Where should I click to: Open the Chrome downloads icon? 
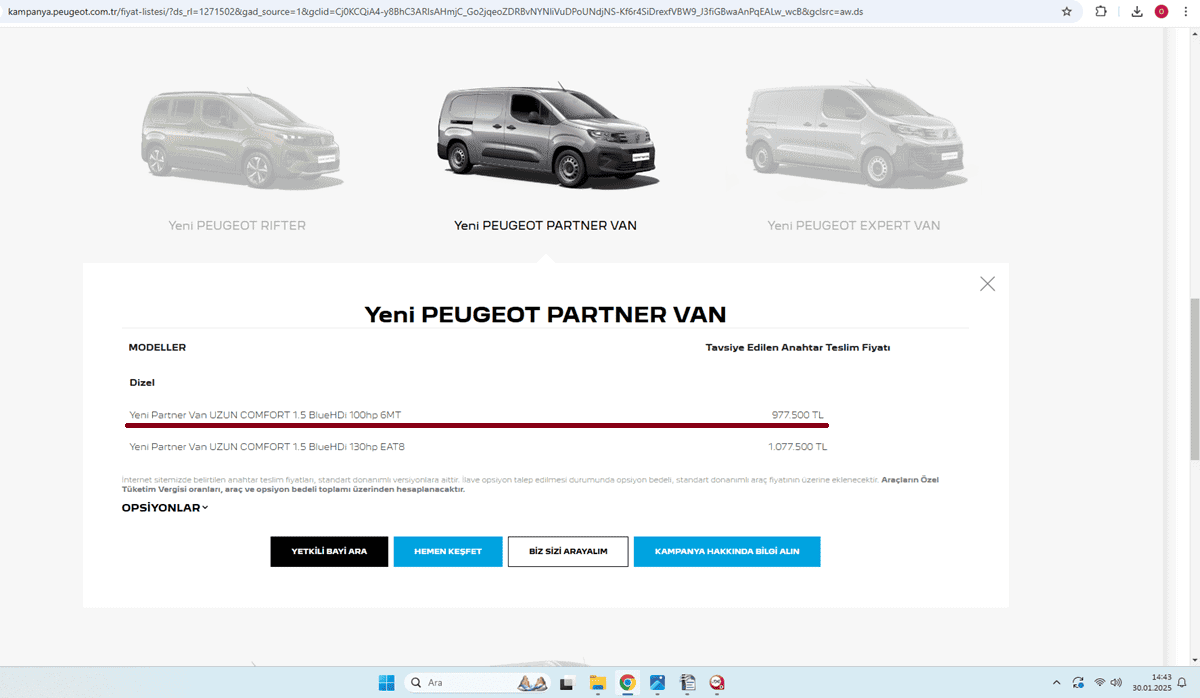[1137, 12]
